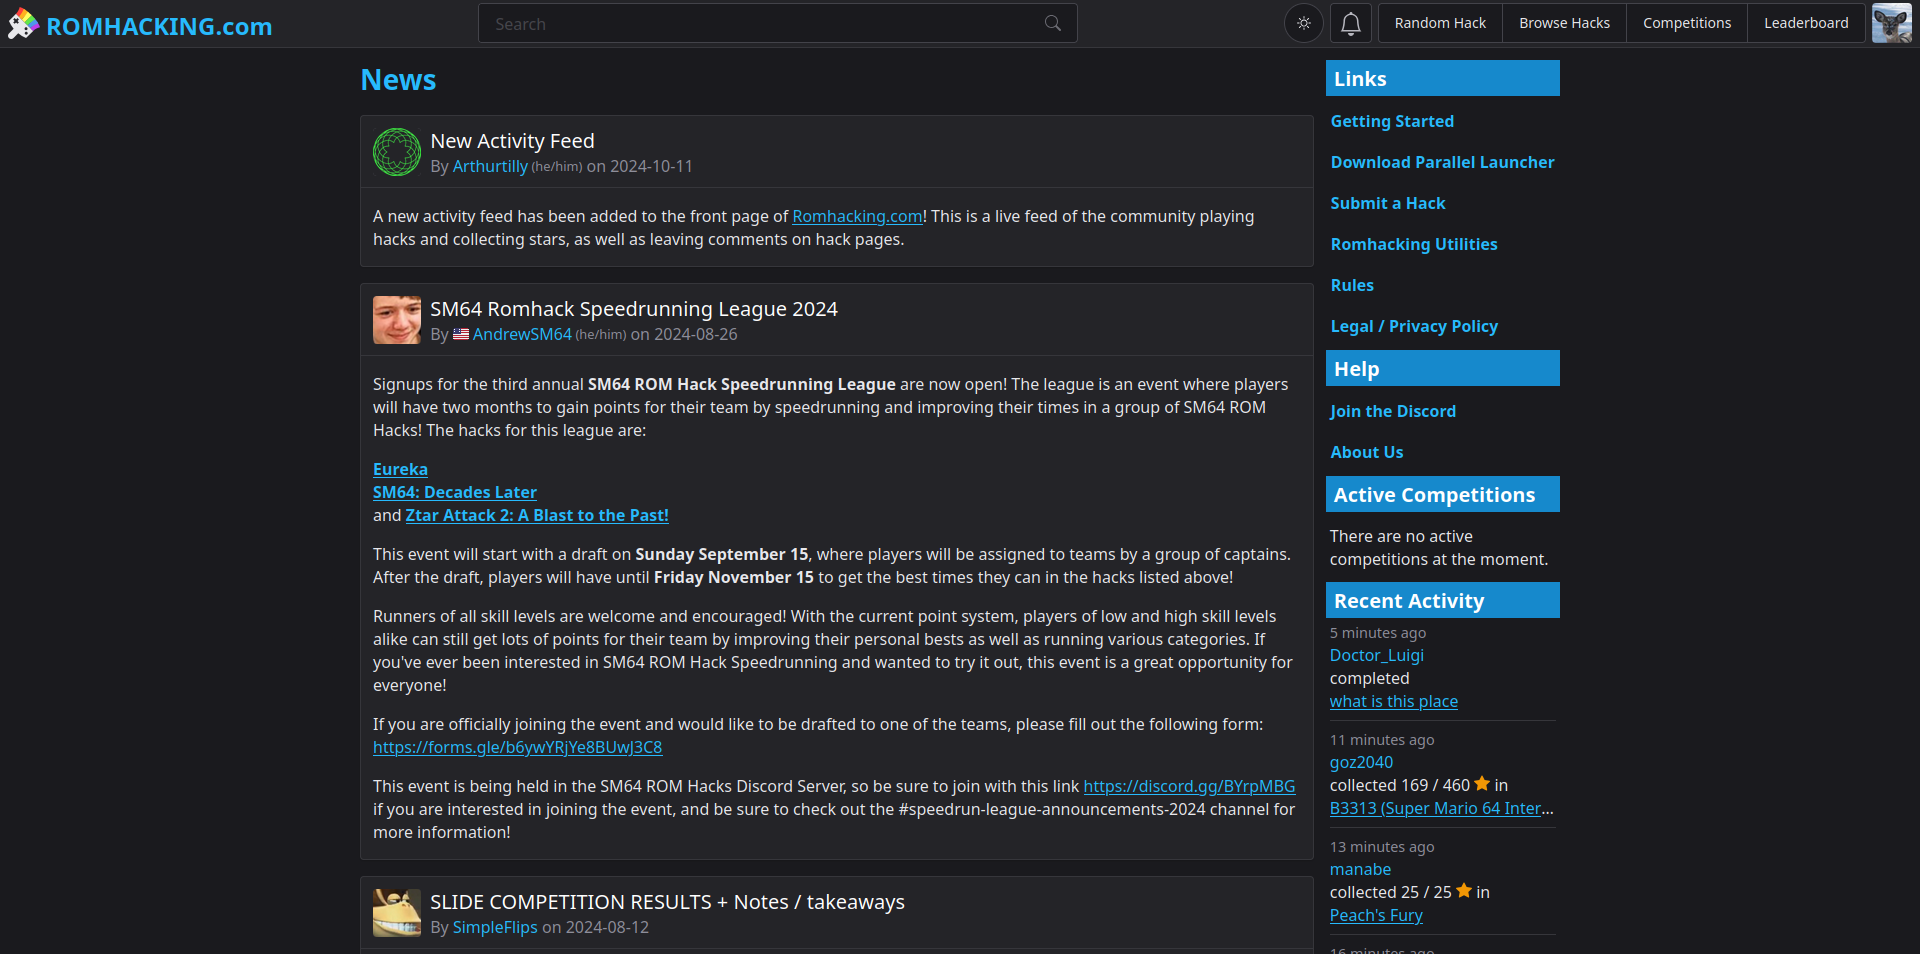This screenshot has height=954, width=1920.
Task: Click the US flag beside AndrewSM64
Action: coord(461,334)
